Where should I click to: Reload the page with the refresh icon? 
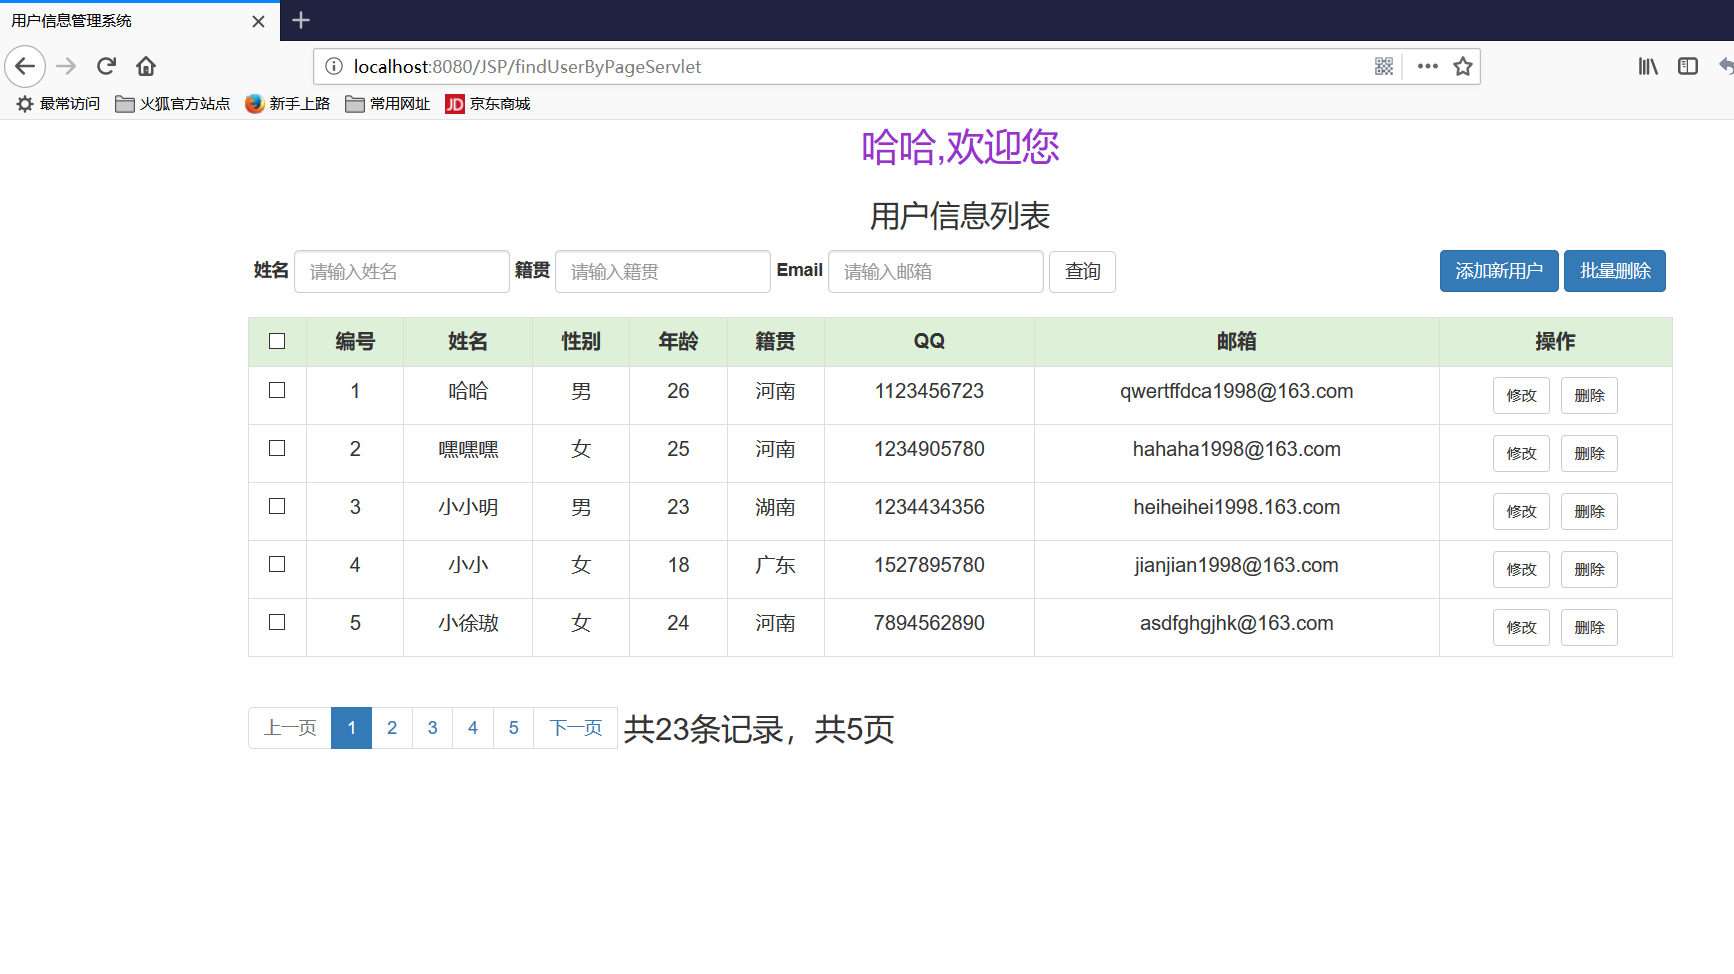pyautogui.click(x=106, y=66)
